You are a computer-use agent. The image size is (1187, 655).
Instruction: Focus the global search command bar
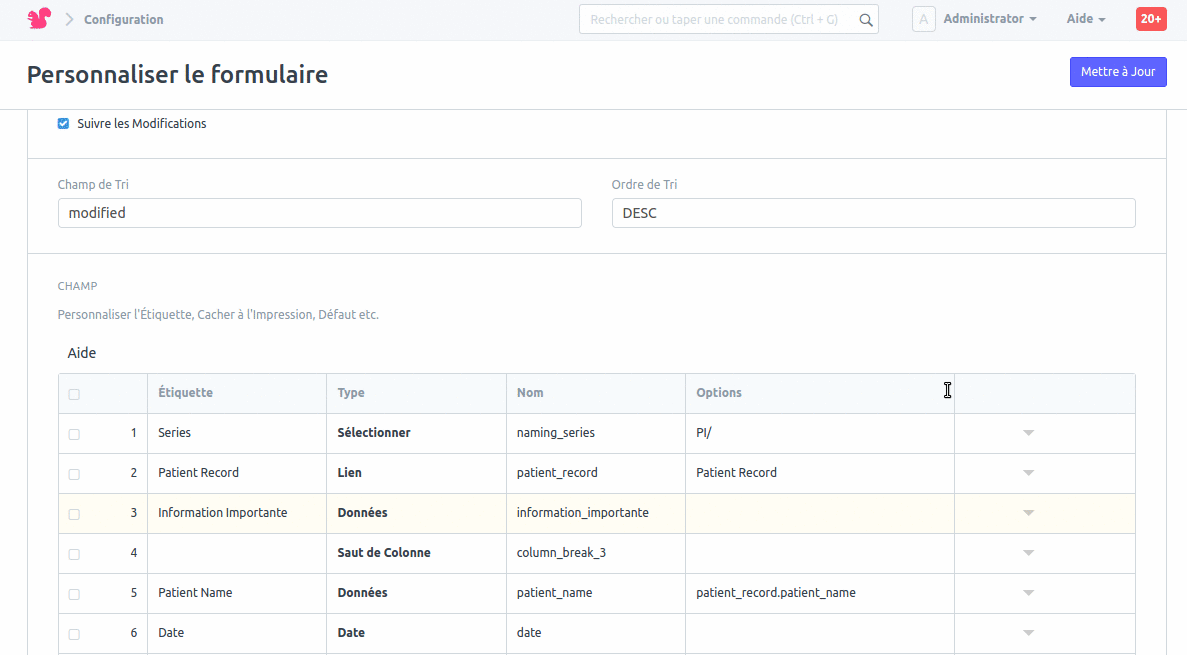715,19
